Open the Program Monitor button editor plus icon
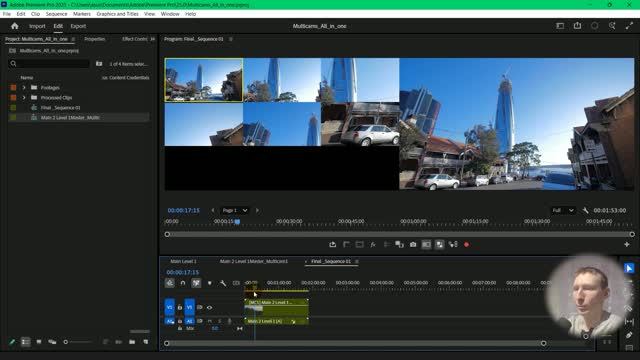 coord(627,244)
